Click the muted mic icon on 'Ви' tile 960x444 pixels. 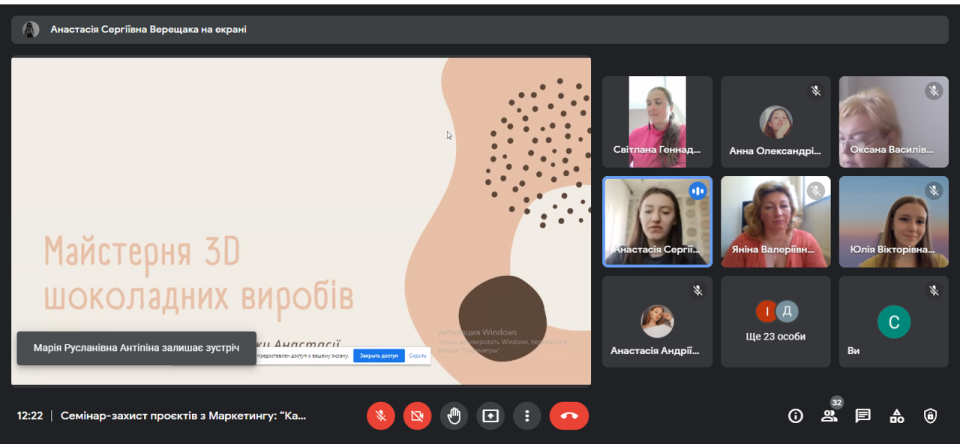934,291
